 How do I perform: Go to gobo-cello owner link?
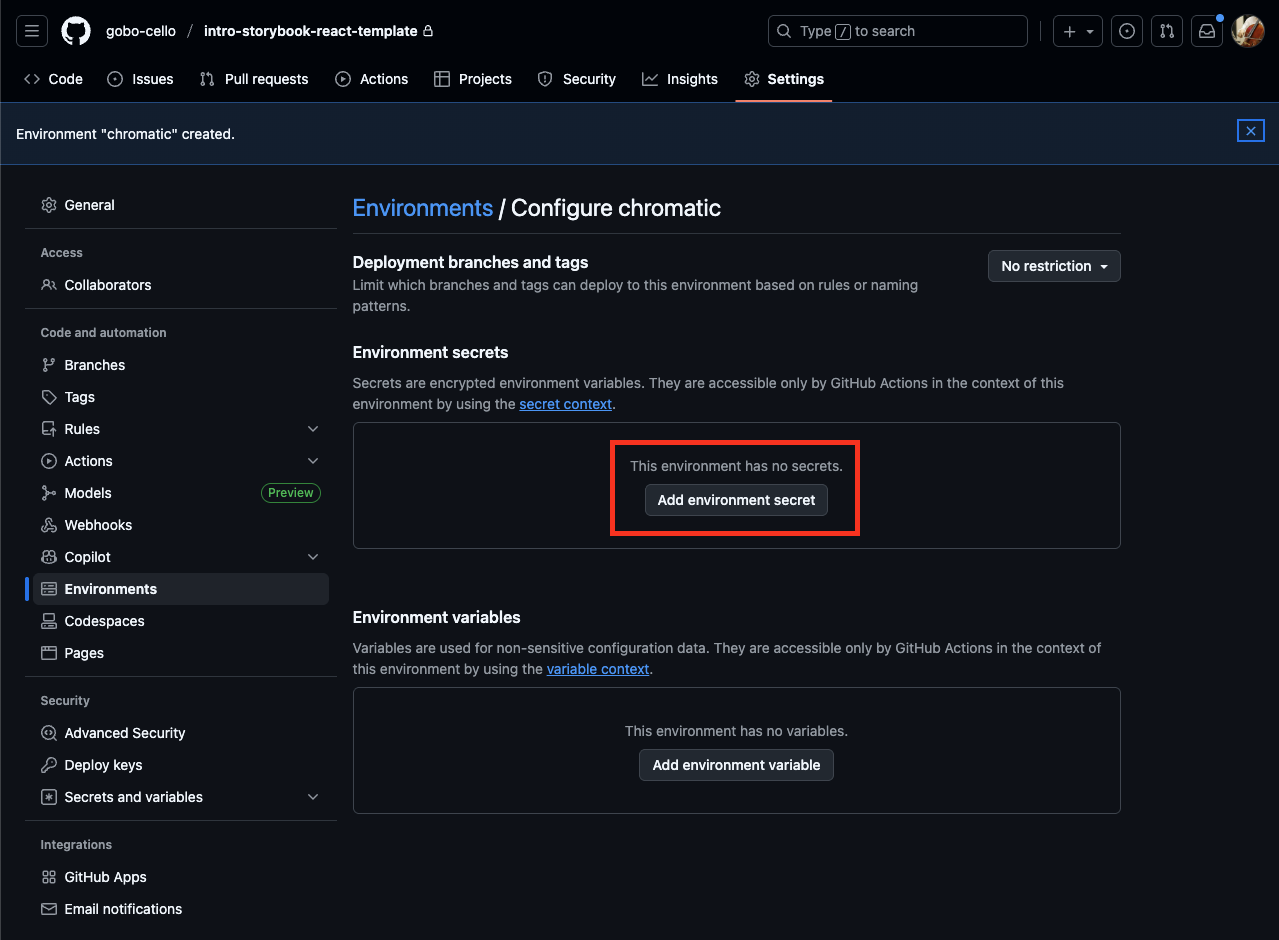(x=141, y=31)
